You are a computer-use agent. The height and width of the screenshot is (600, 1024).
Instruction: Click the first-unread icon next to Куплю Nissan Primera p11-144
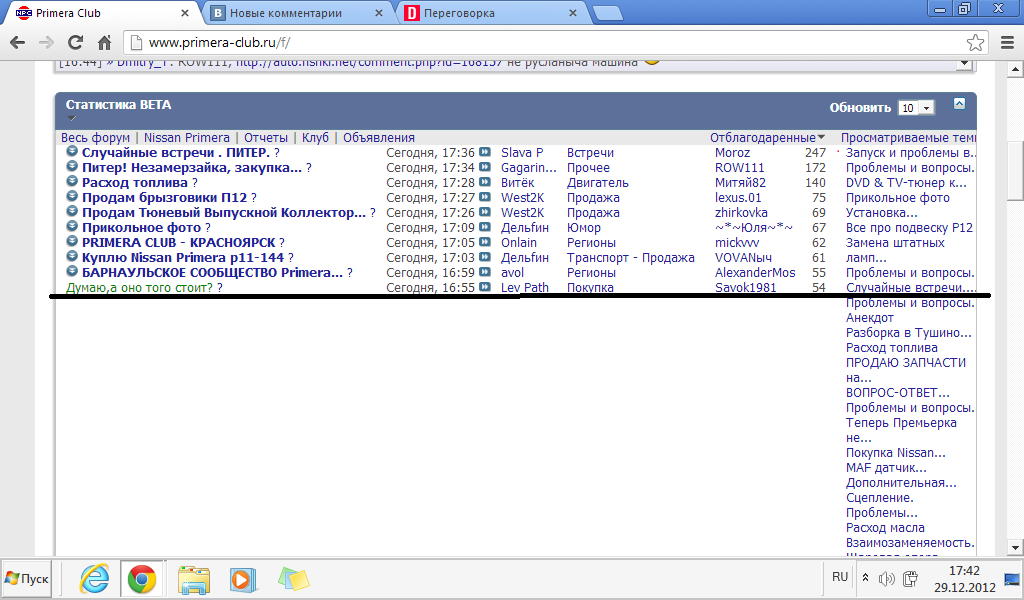pyautogui.click(x=72, y=257)
